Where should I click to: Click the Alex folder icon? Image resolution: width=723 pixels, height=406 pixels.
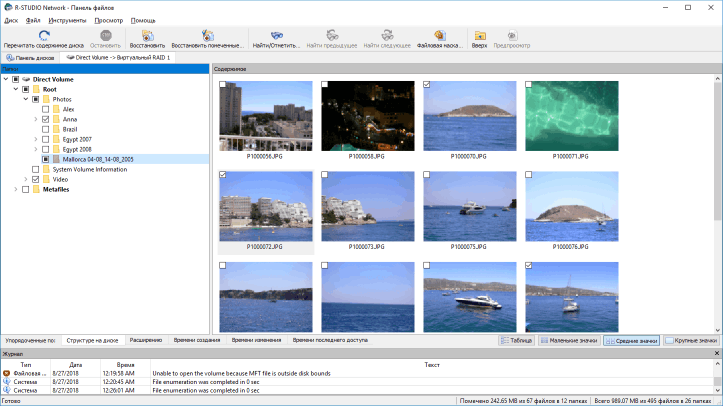[x=56, y=109]
